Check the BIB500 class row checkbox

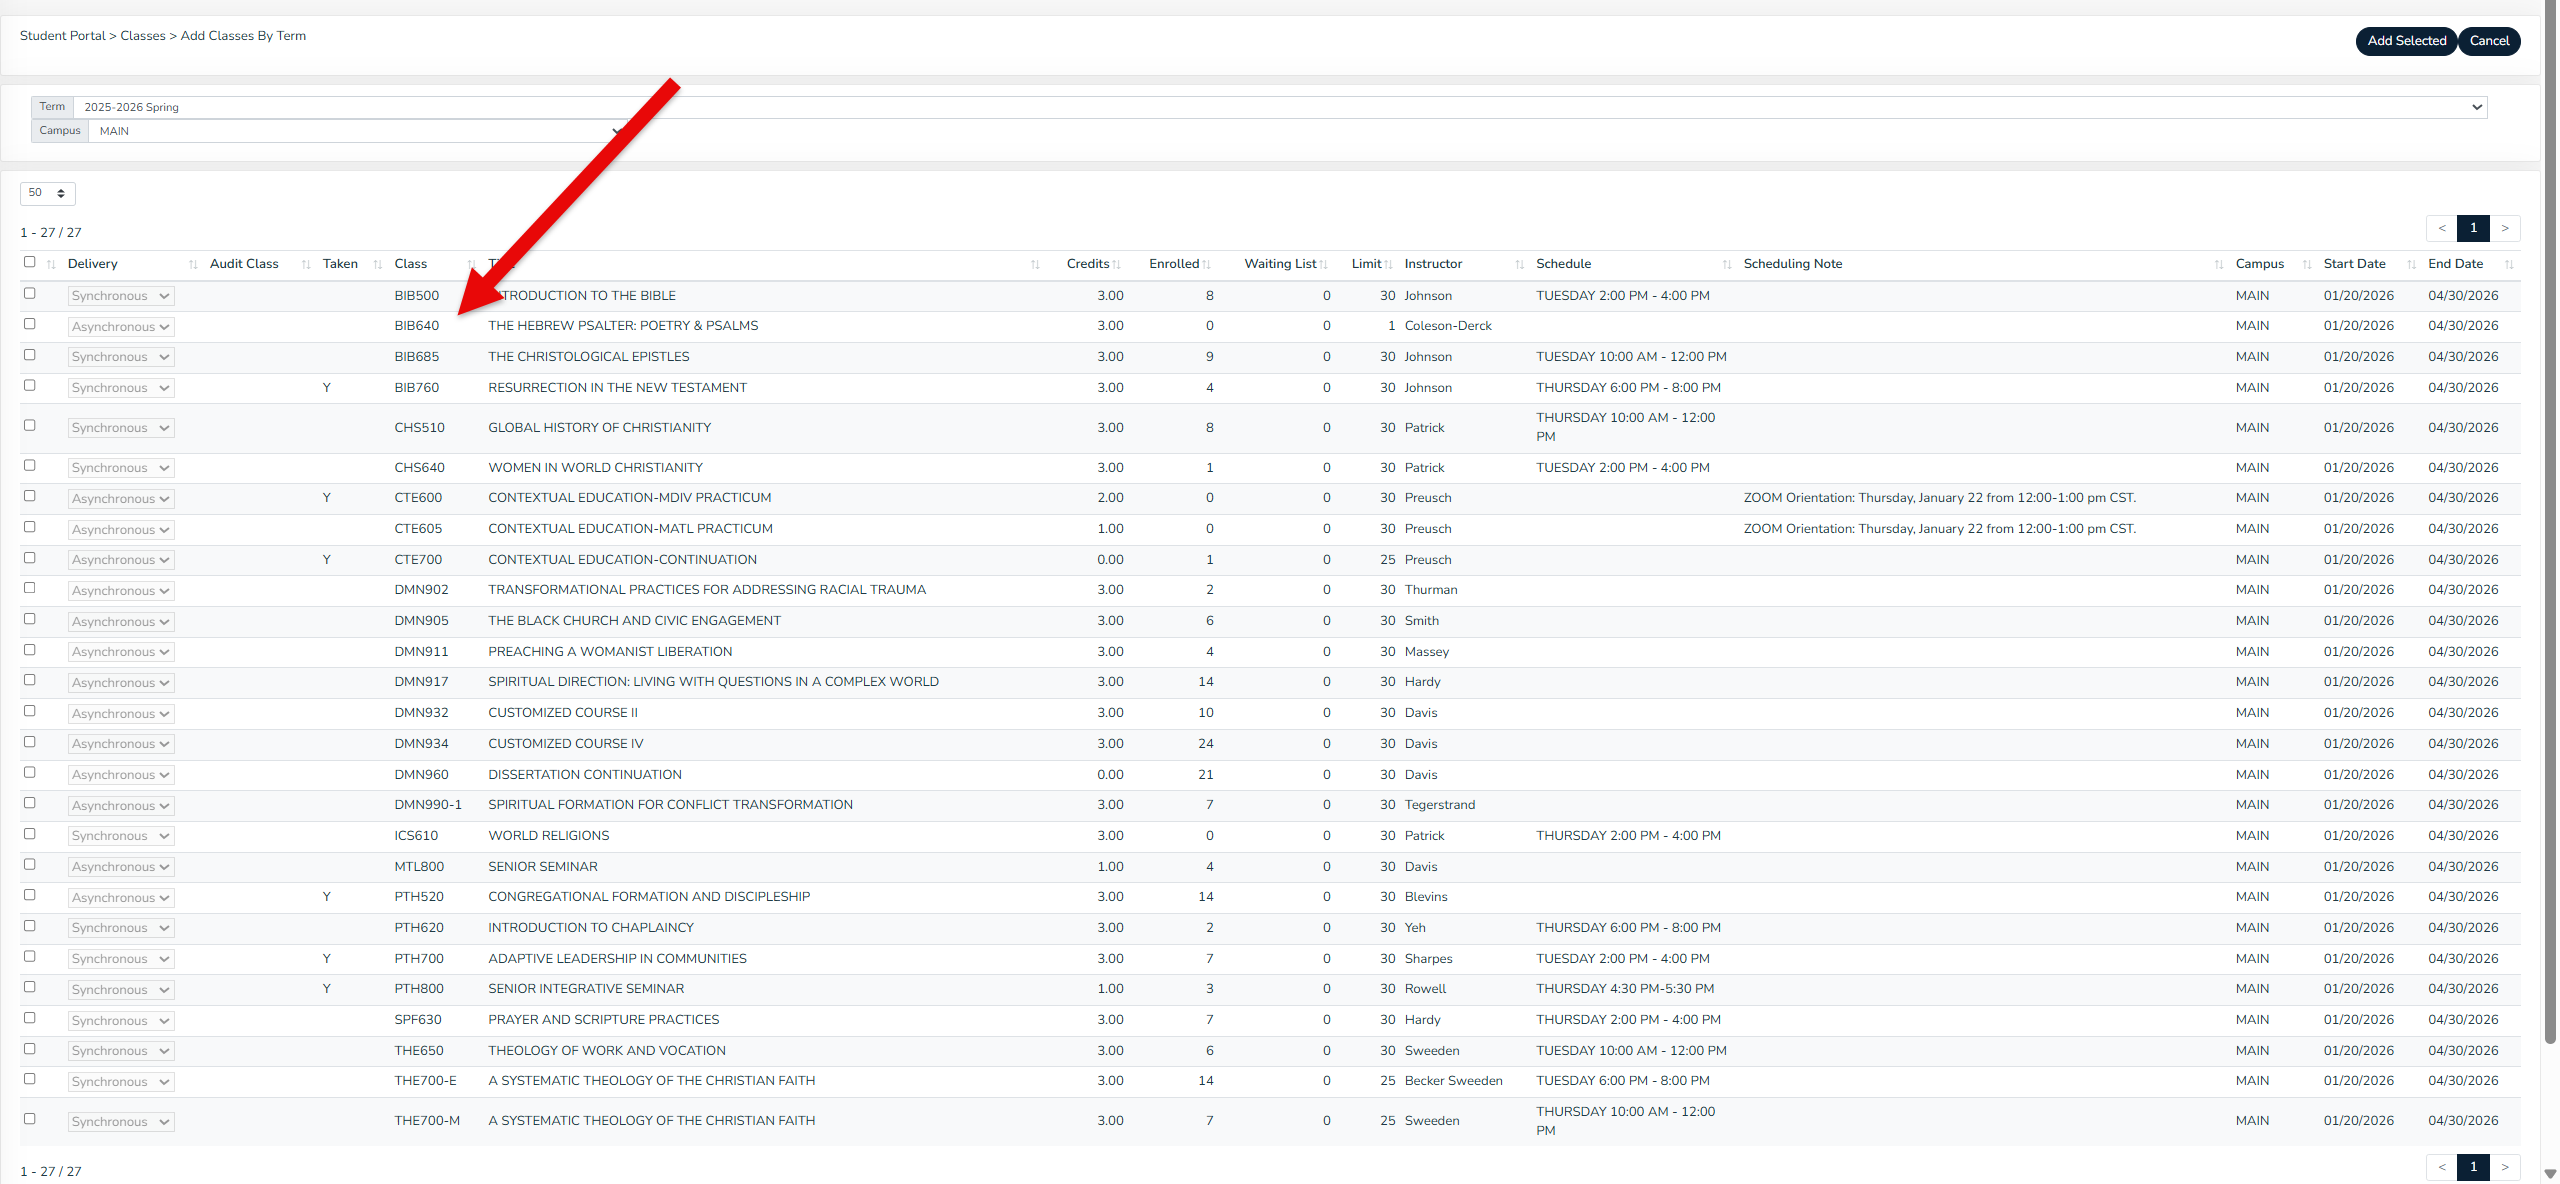30,294
